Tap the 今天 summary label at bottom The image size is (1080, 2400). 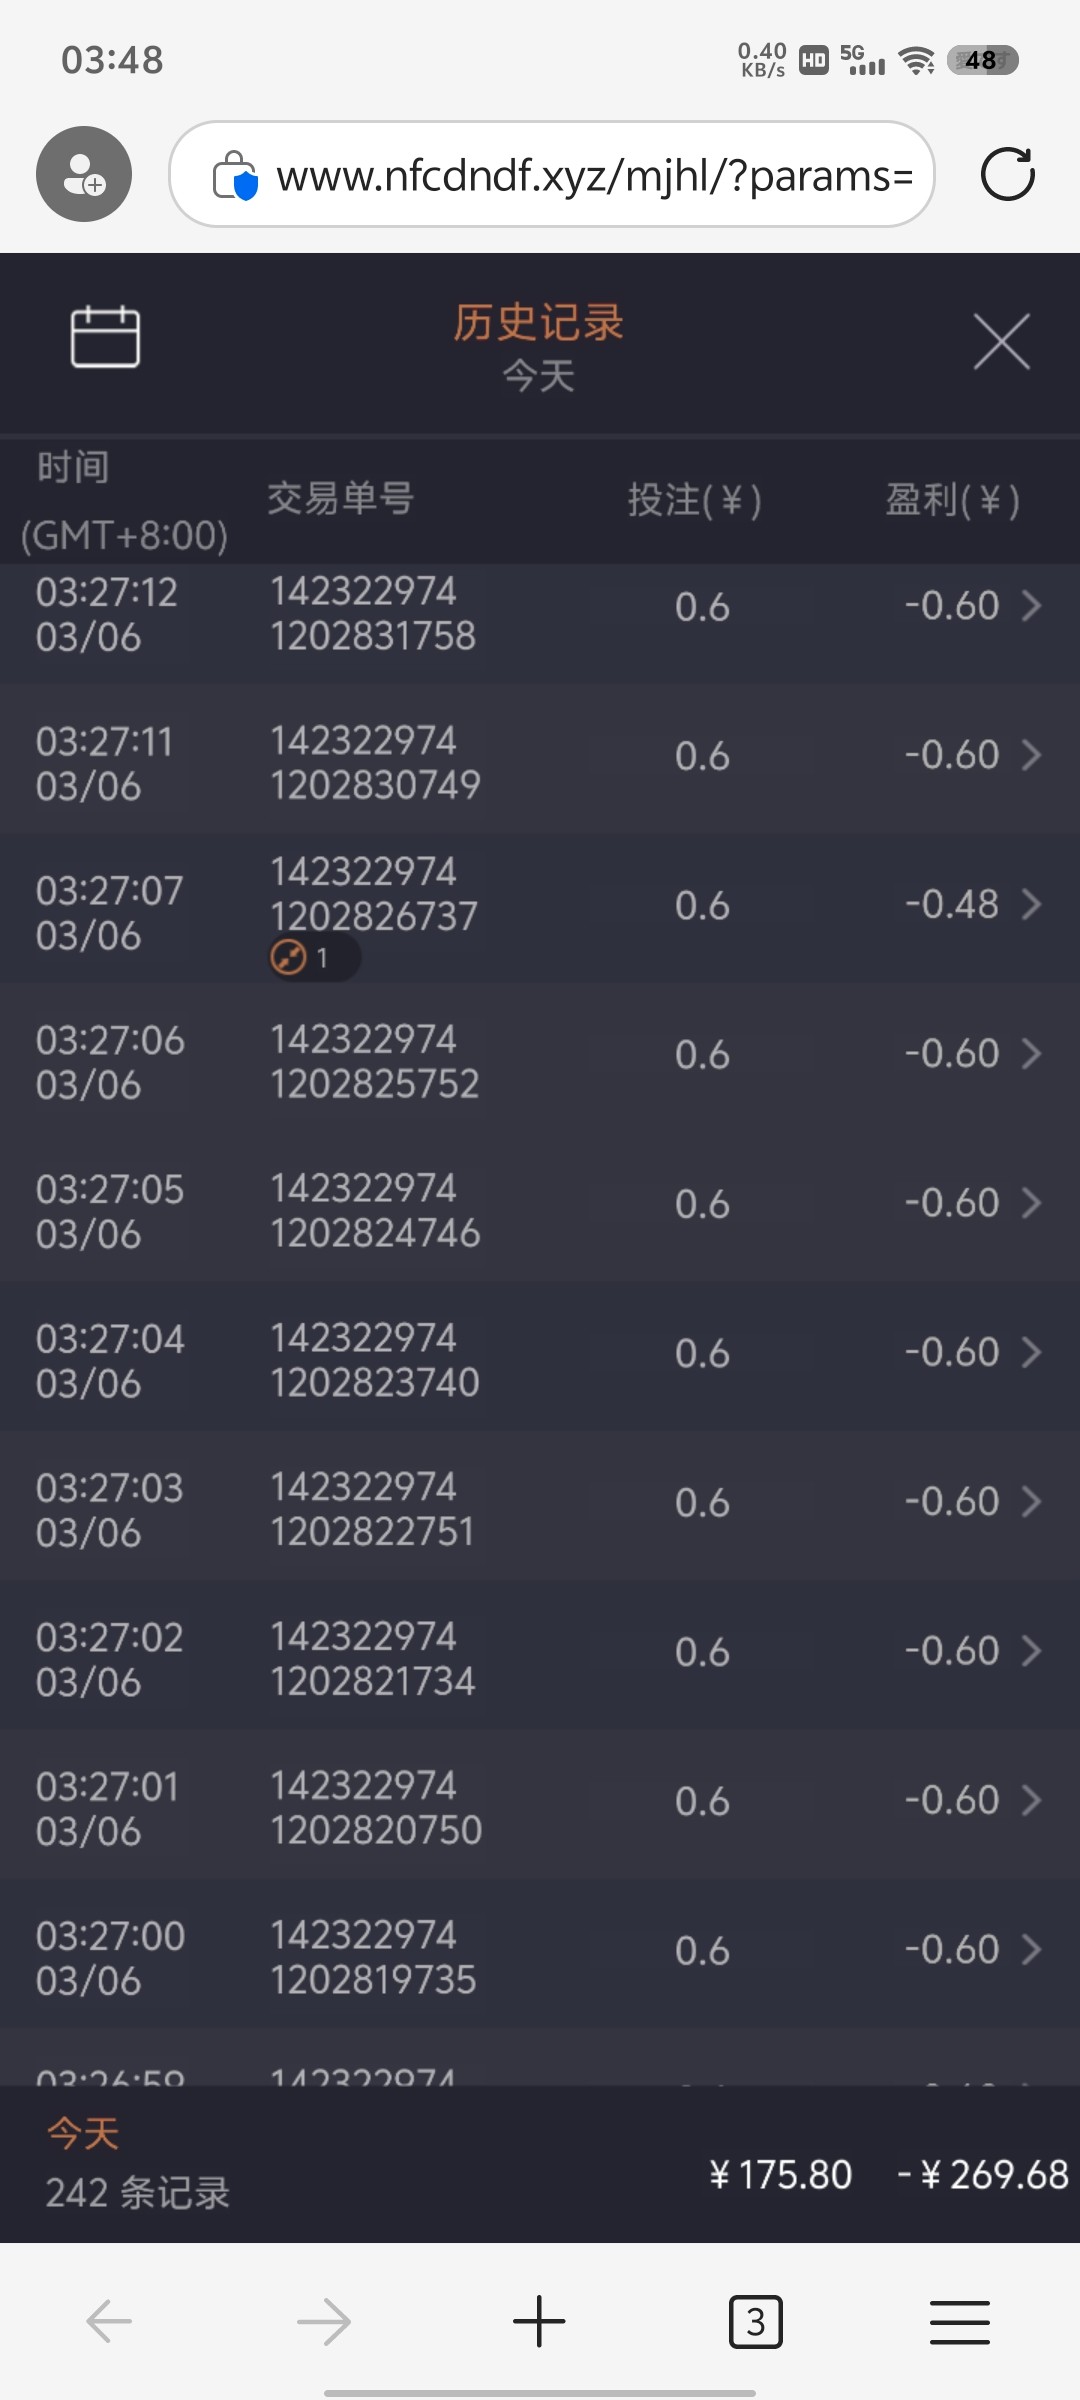(x=83, y=2134)
